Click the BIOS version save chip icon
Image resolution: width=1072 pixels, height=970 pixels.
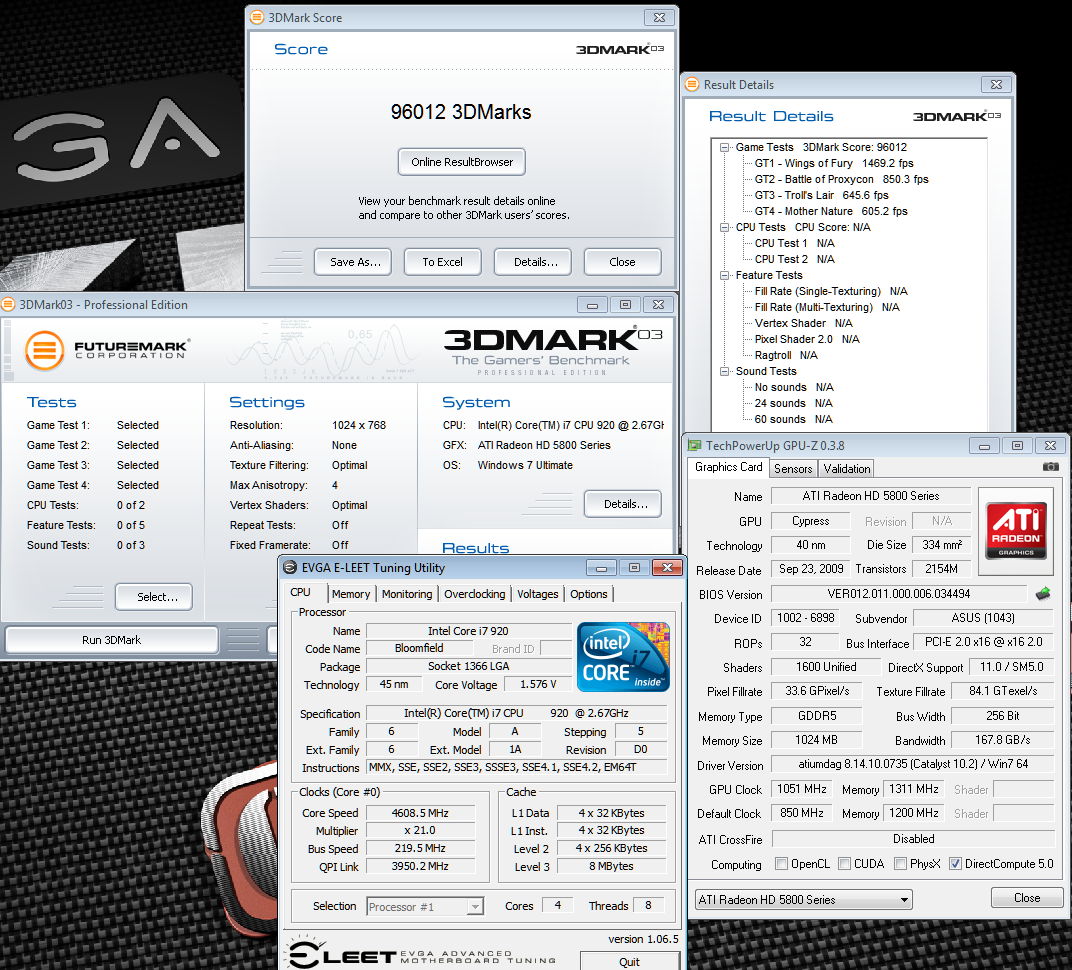coord(1043,593)
